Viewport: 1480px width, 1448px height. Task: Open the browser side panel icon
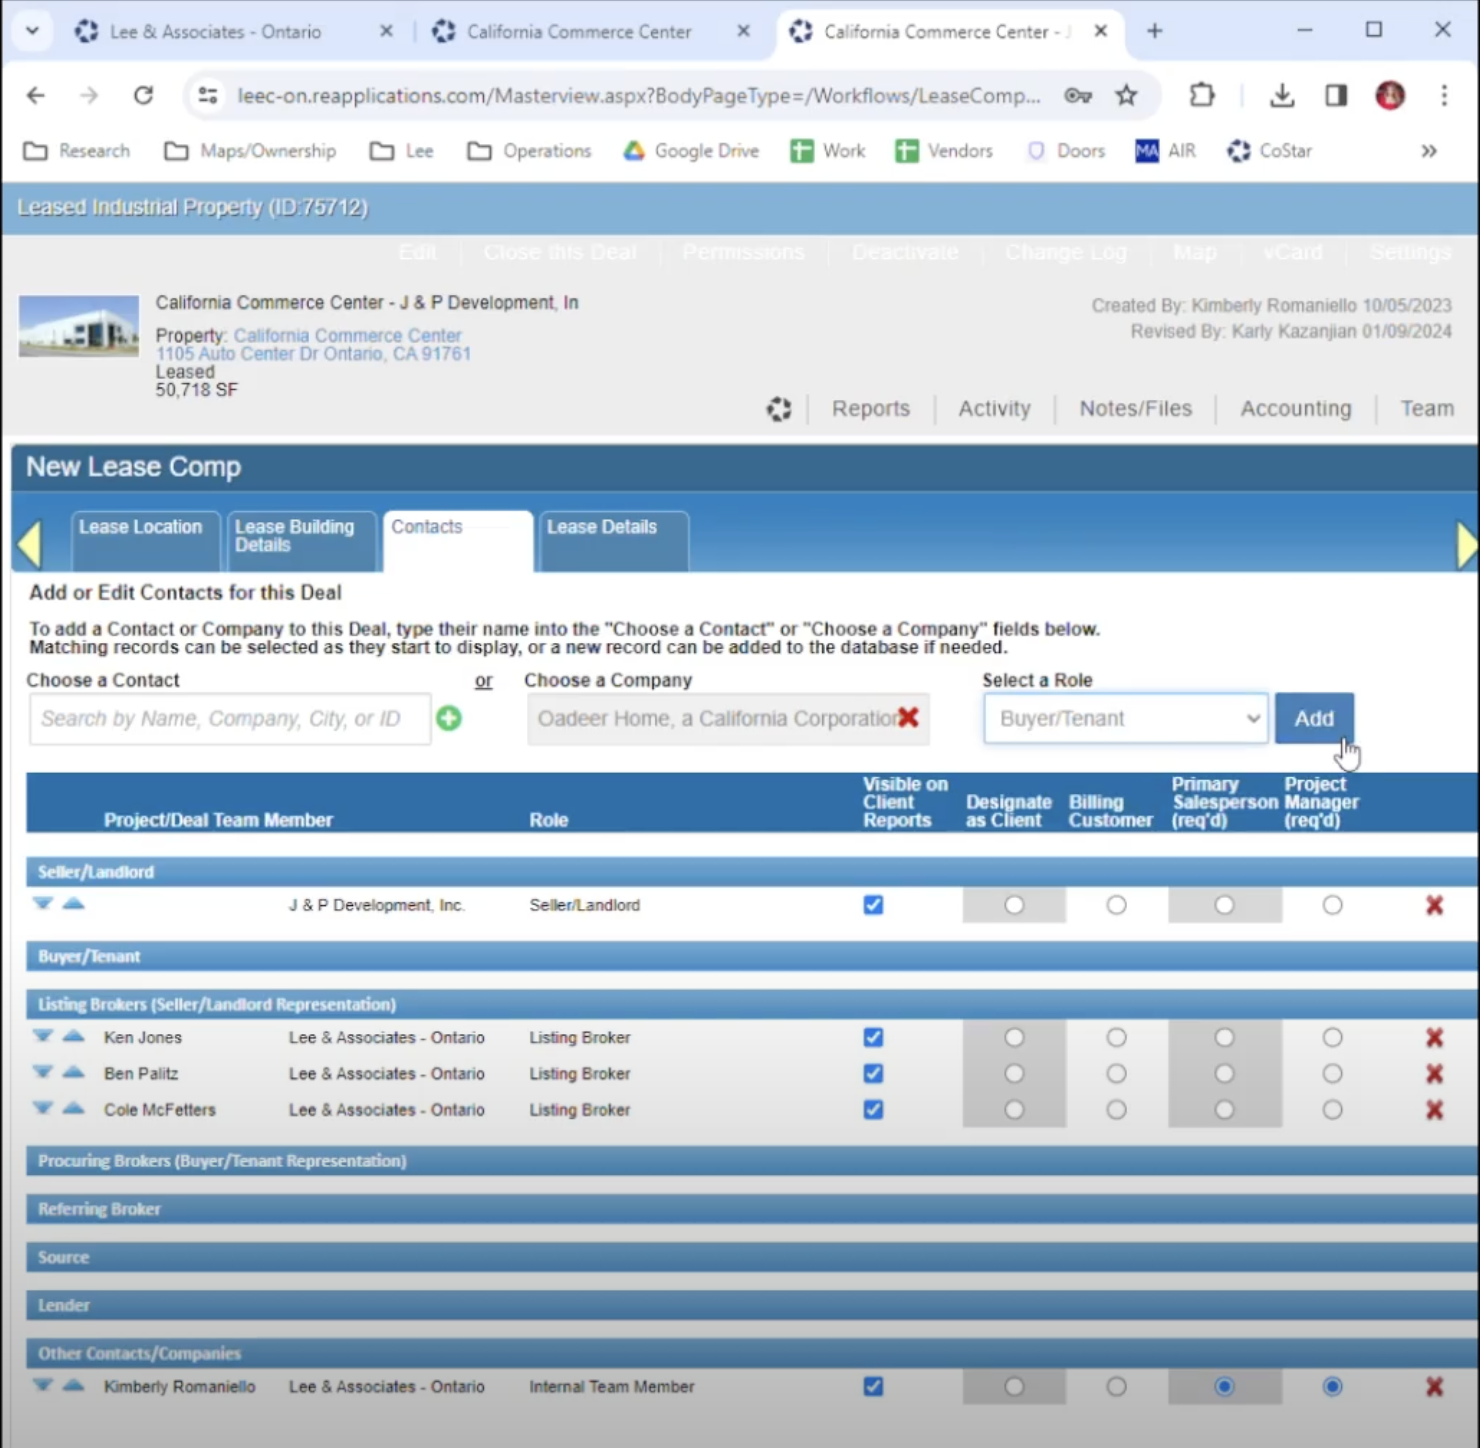point(1336,95)
